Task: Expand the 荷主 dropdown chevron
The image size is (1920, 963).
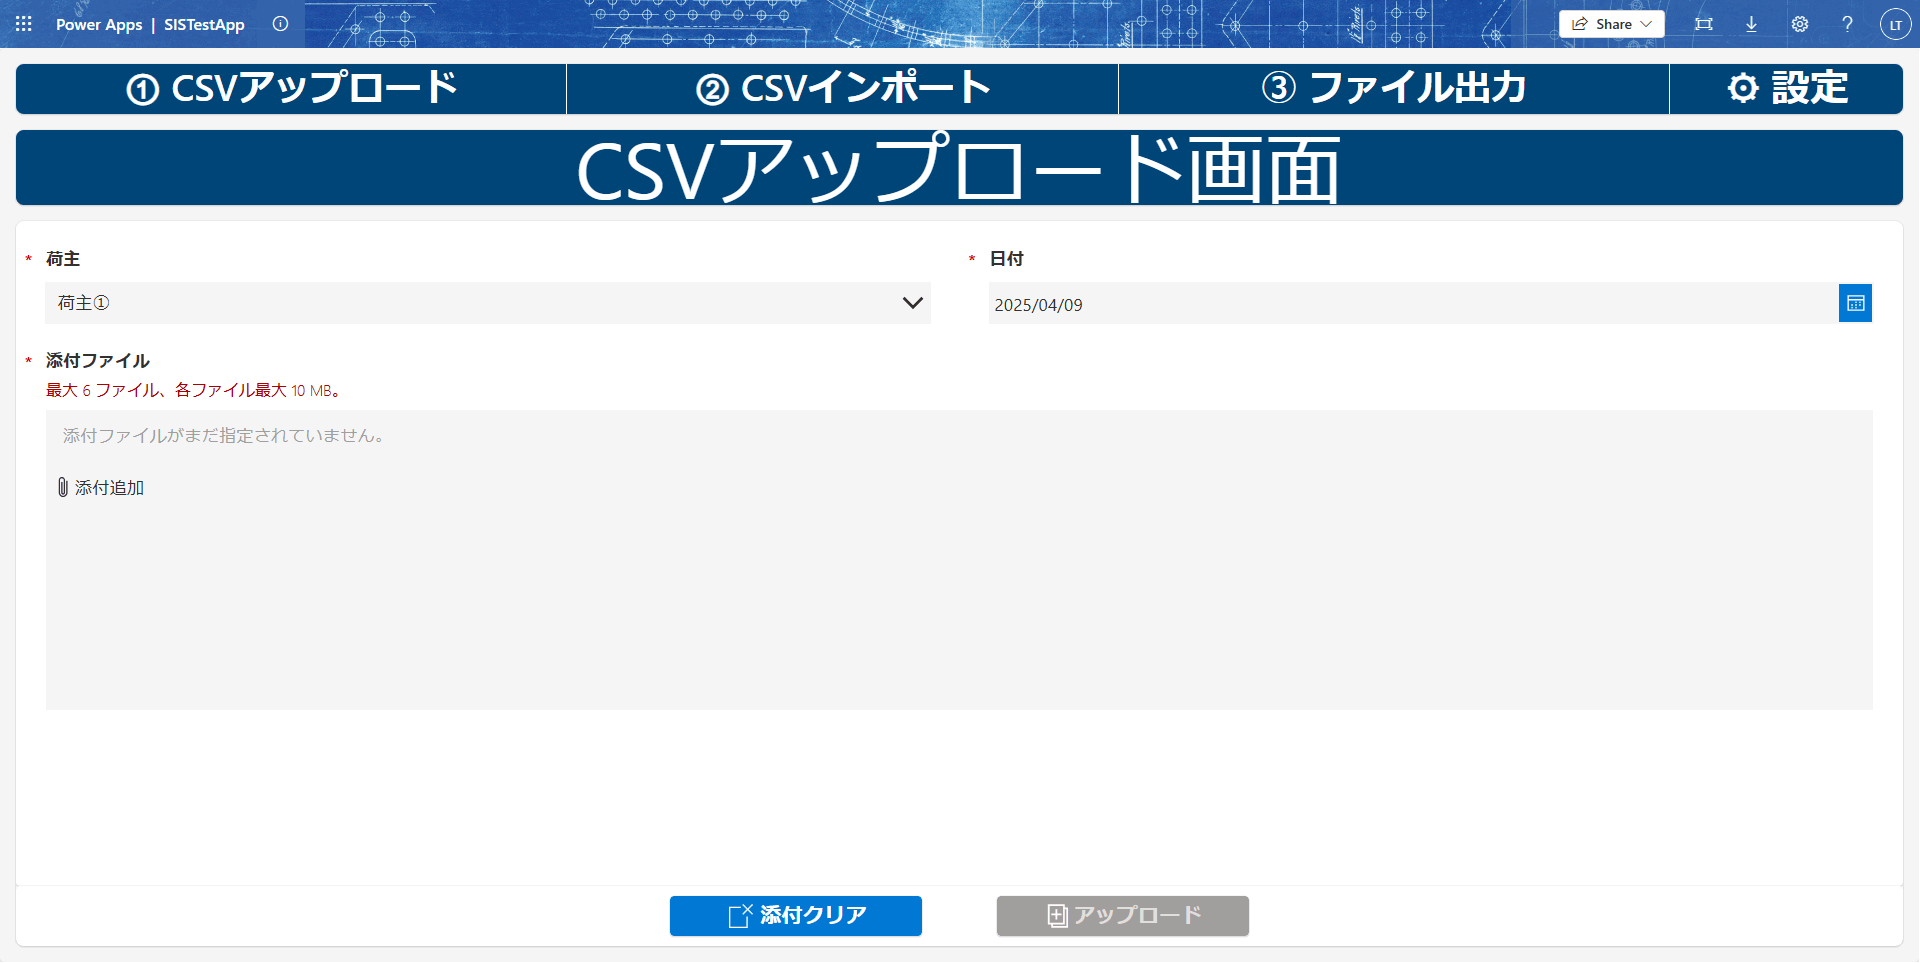Action: click(912, 303)
